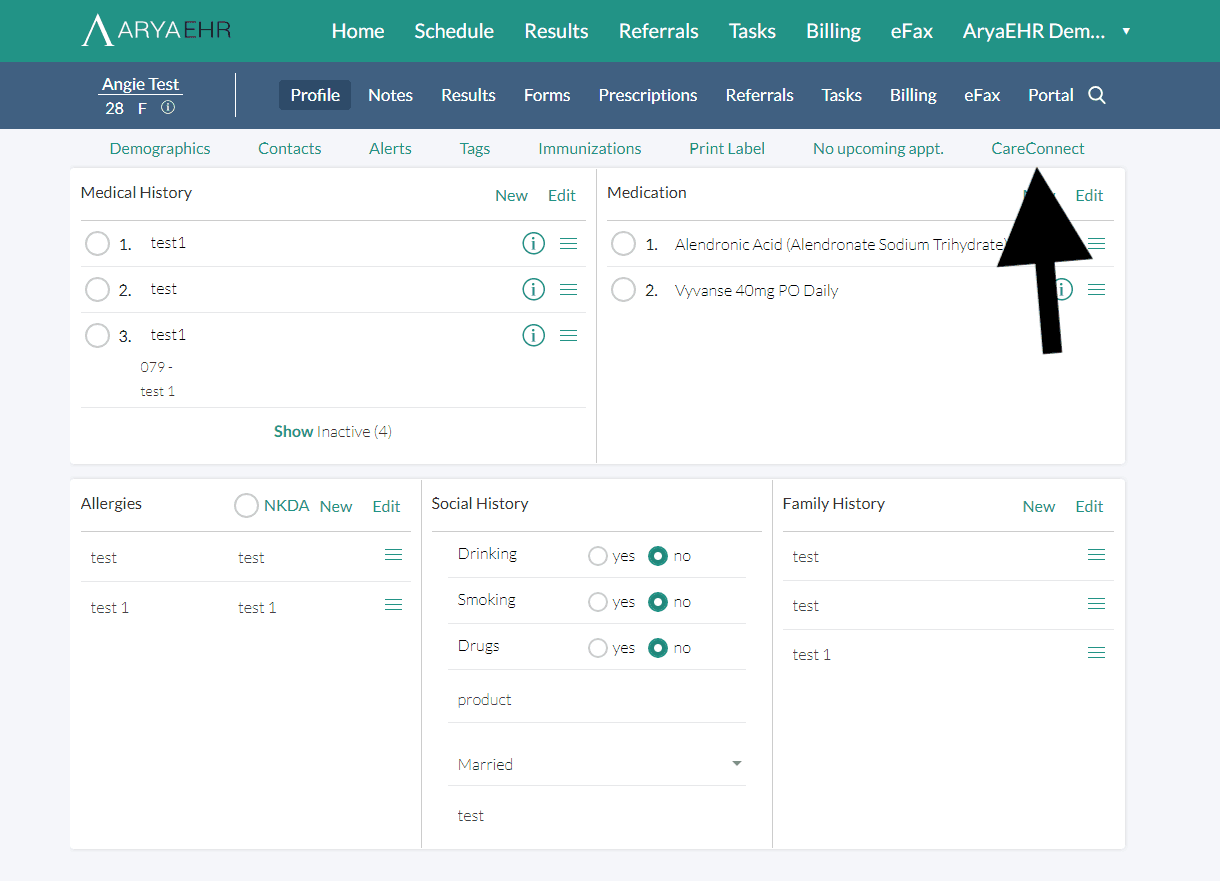Select Alendronic Acid medication circle

(x=623, y=243)
